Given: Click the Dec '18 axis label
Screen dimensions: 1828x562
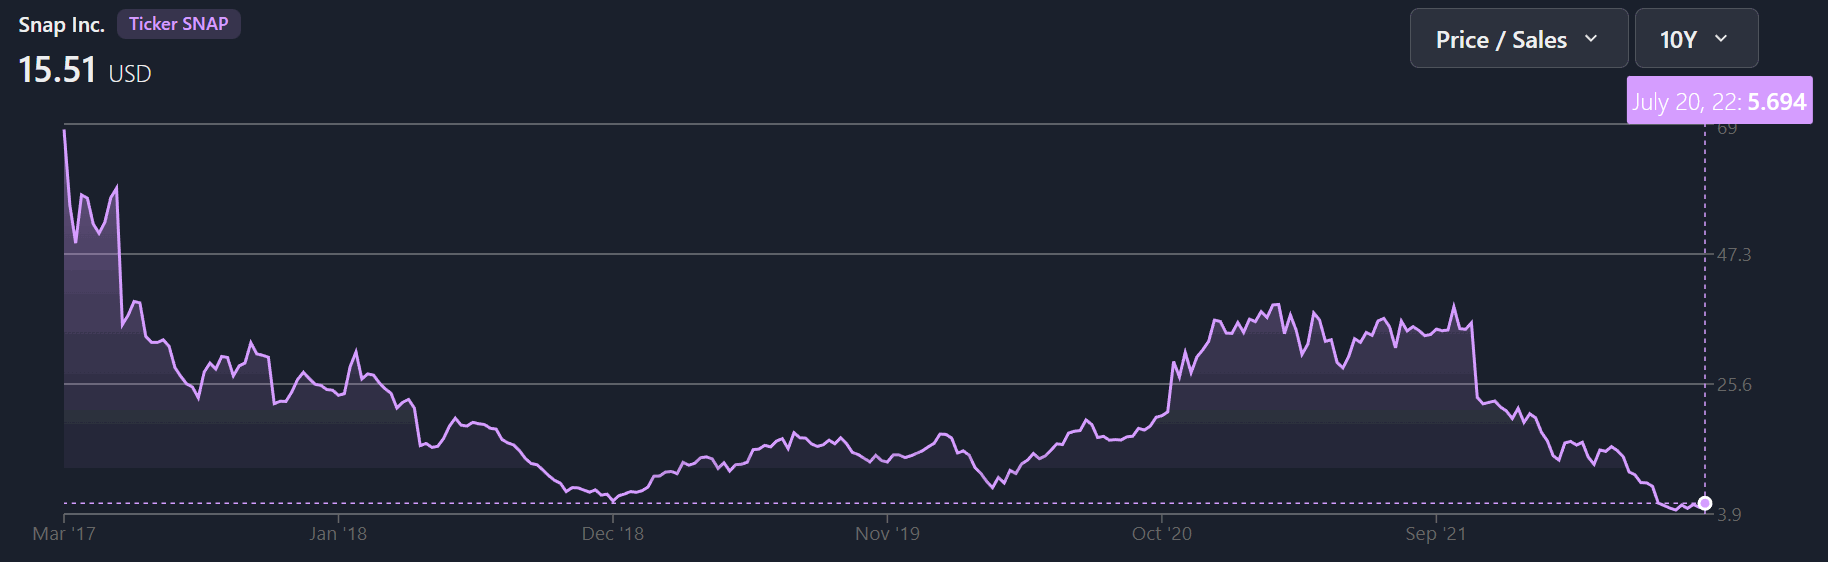Looking at the screenshot, I should click(x=613, y=534).
